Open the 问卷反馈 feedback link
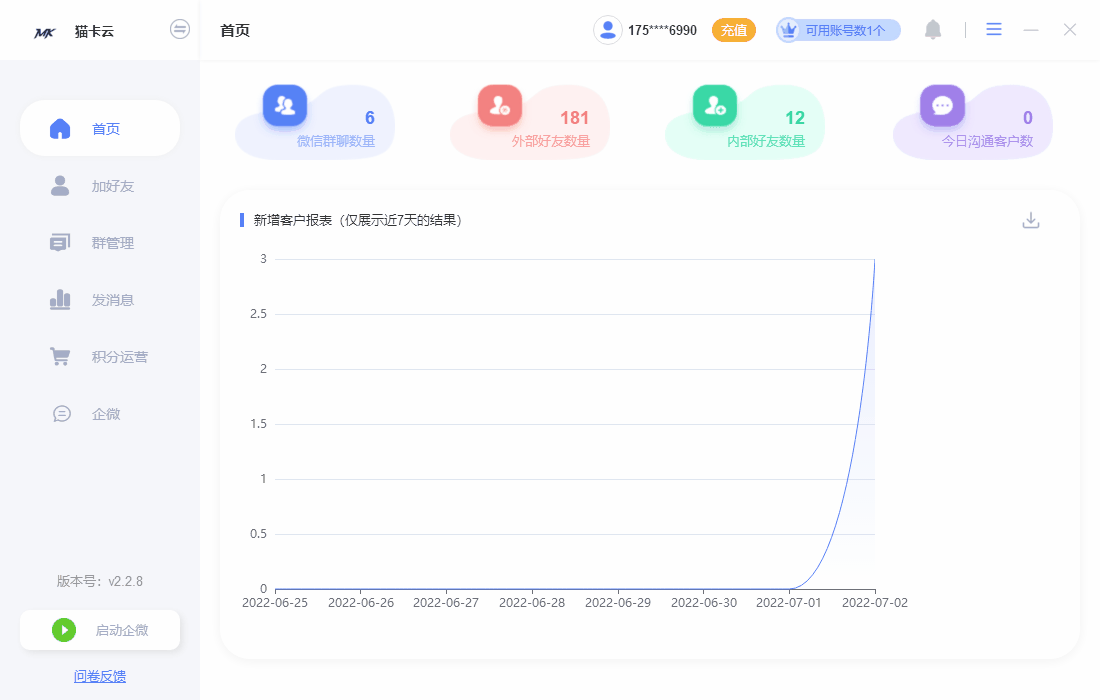The width and height of the screenshot is (1100, 700). [100, 676]
